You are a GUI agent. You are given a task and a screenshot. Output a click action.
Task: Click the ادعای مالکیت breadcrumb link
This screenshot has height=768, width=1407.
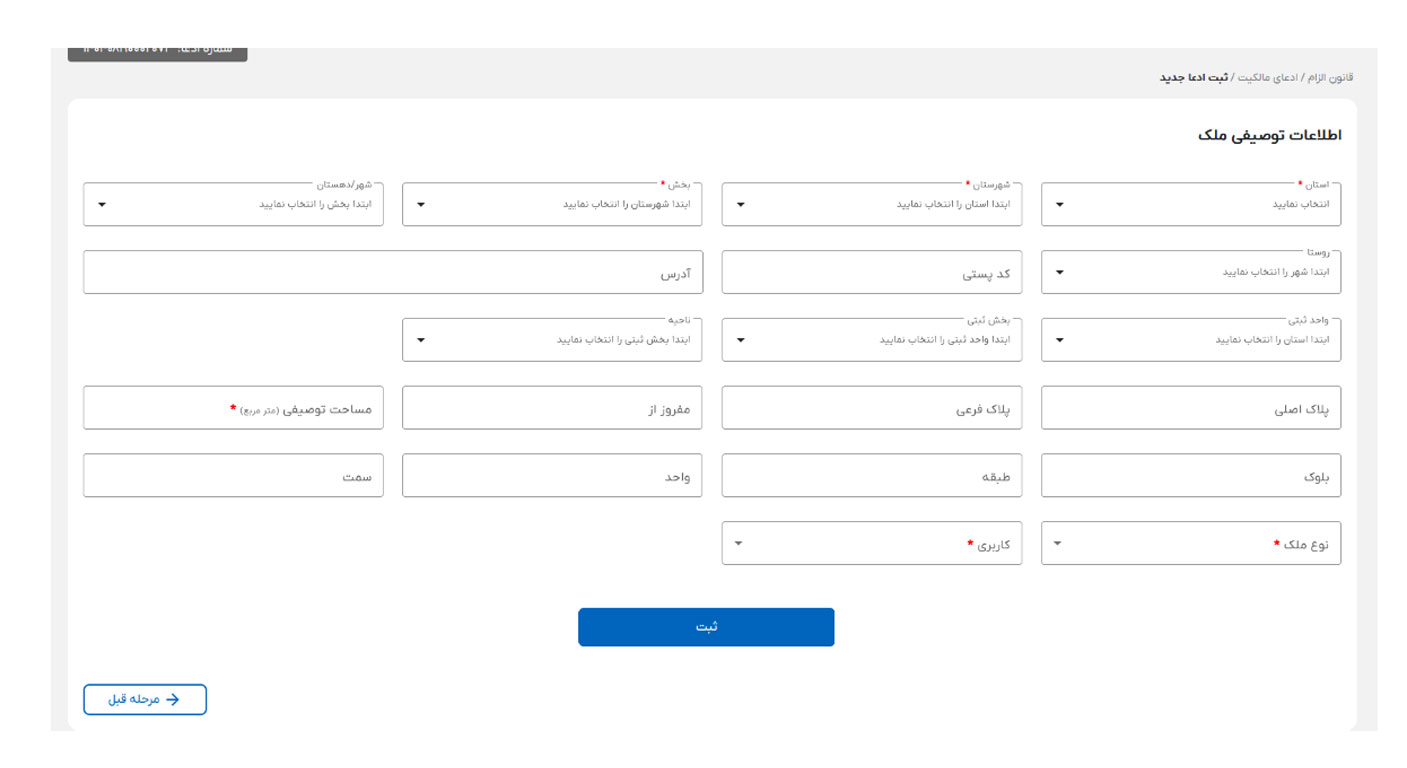point(1270,78)
